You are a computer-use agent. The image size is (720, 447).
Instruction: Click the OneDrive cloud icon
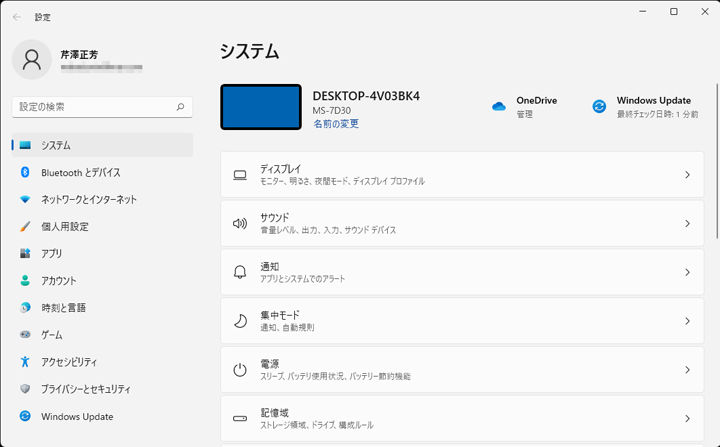pyautogui.click(x=499, y=107)
